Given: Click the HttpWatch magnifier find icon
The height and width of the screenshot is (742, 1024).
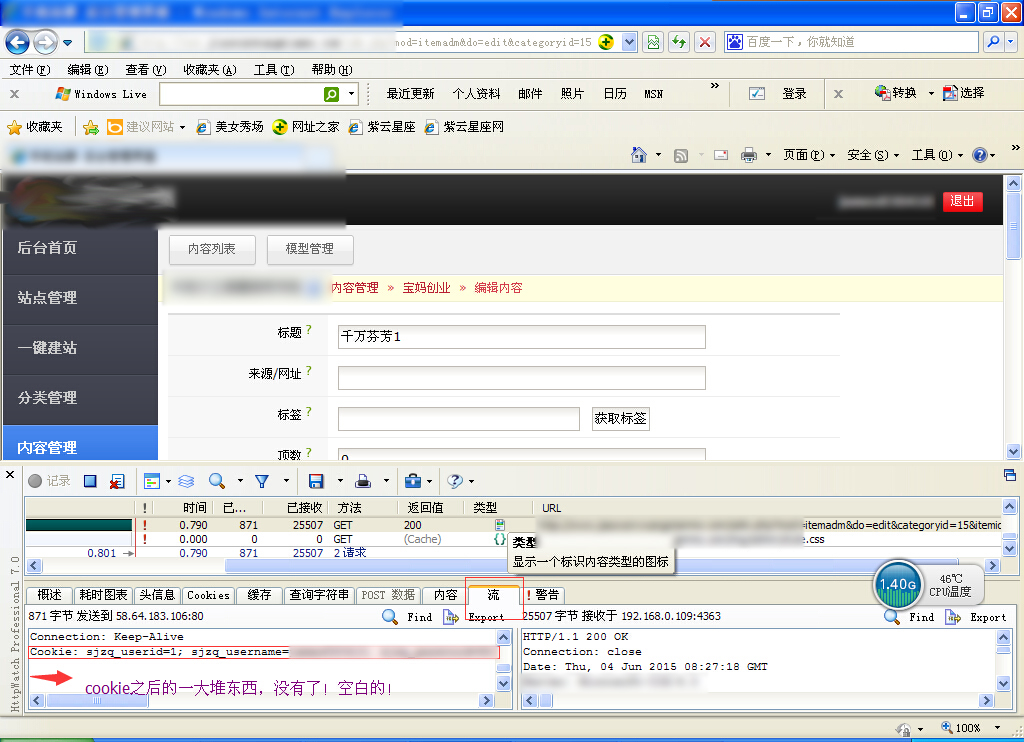Looking at the screenshot, I should [215, 481].
